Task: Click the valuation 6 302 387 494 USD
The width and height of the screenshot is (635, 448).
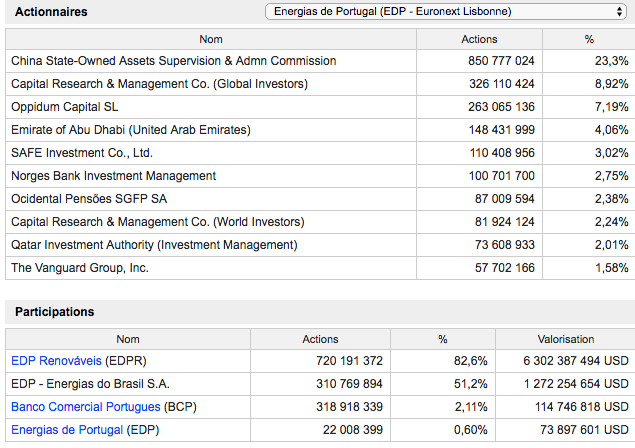Action: pyautogui.click(x=576, y=361)
